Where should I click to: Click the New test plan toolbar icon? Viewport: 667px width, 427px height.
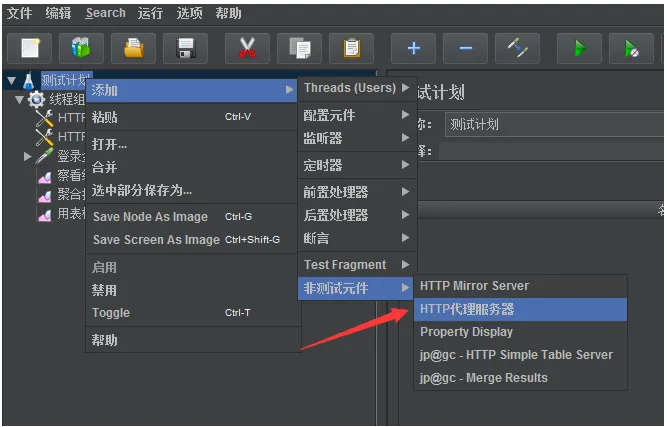[29, 48]
